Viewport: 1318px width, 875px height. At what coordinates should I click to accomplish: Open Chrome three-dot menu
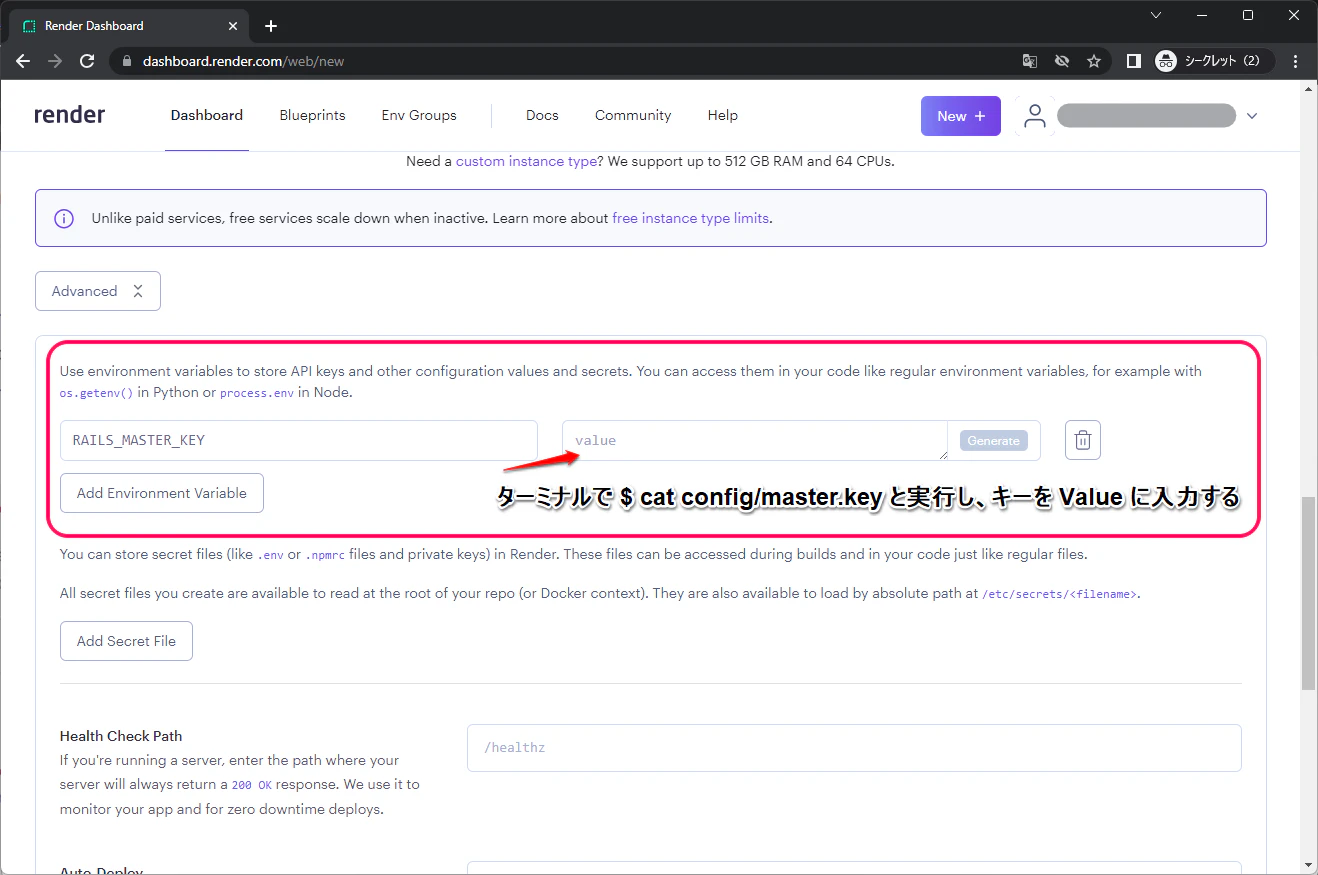tap(1296, 61)
